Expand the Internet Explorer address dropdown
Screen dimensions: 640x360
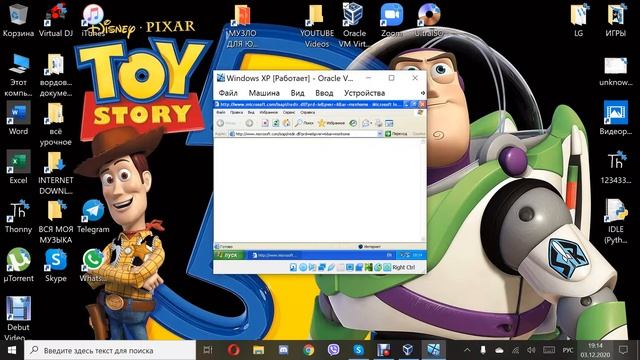[380, 134]
